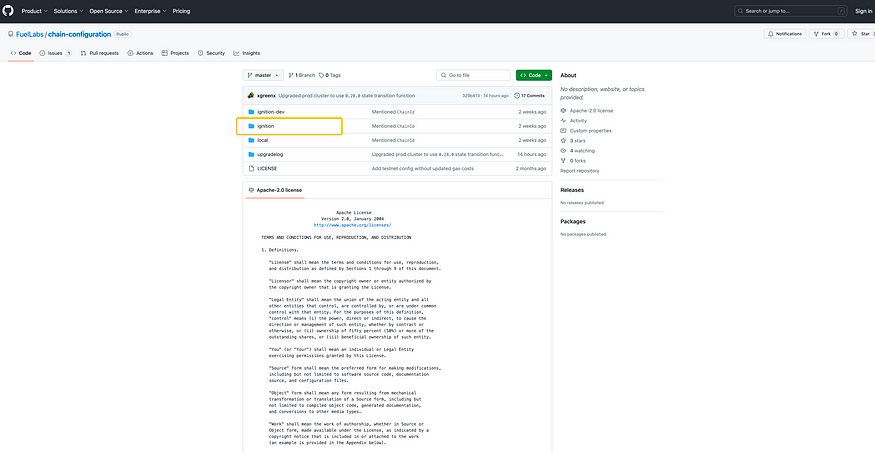The height and width of the screenshot is (453, 875).
Task: Open the chain-configuration repository link
Action: 79,35
